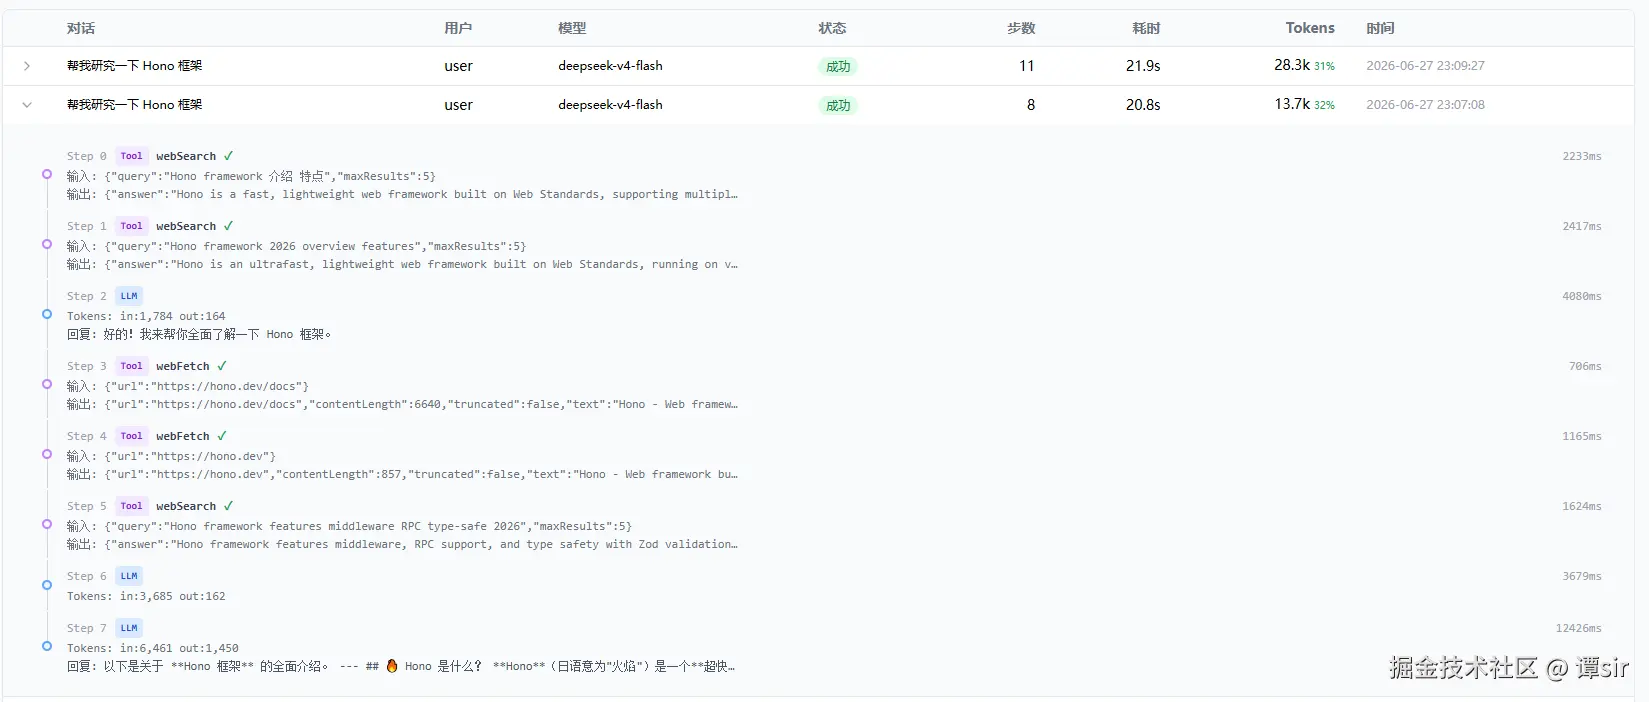The image size is (1649, 702).
Task: Click the 时间 column header
Action: (1380, 28)
